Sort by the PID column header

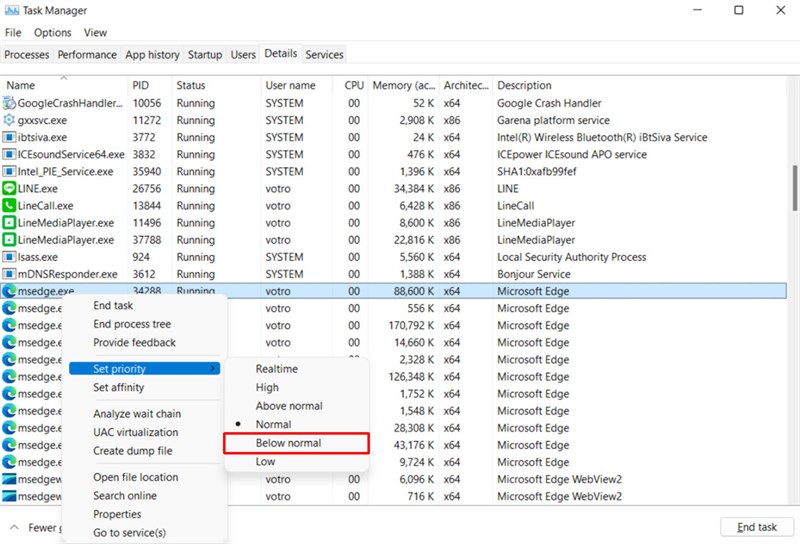tap(149, 85)
